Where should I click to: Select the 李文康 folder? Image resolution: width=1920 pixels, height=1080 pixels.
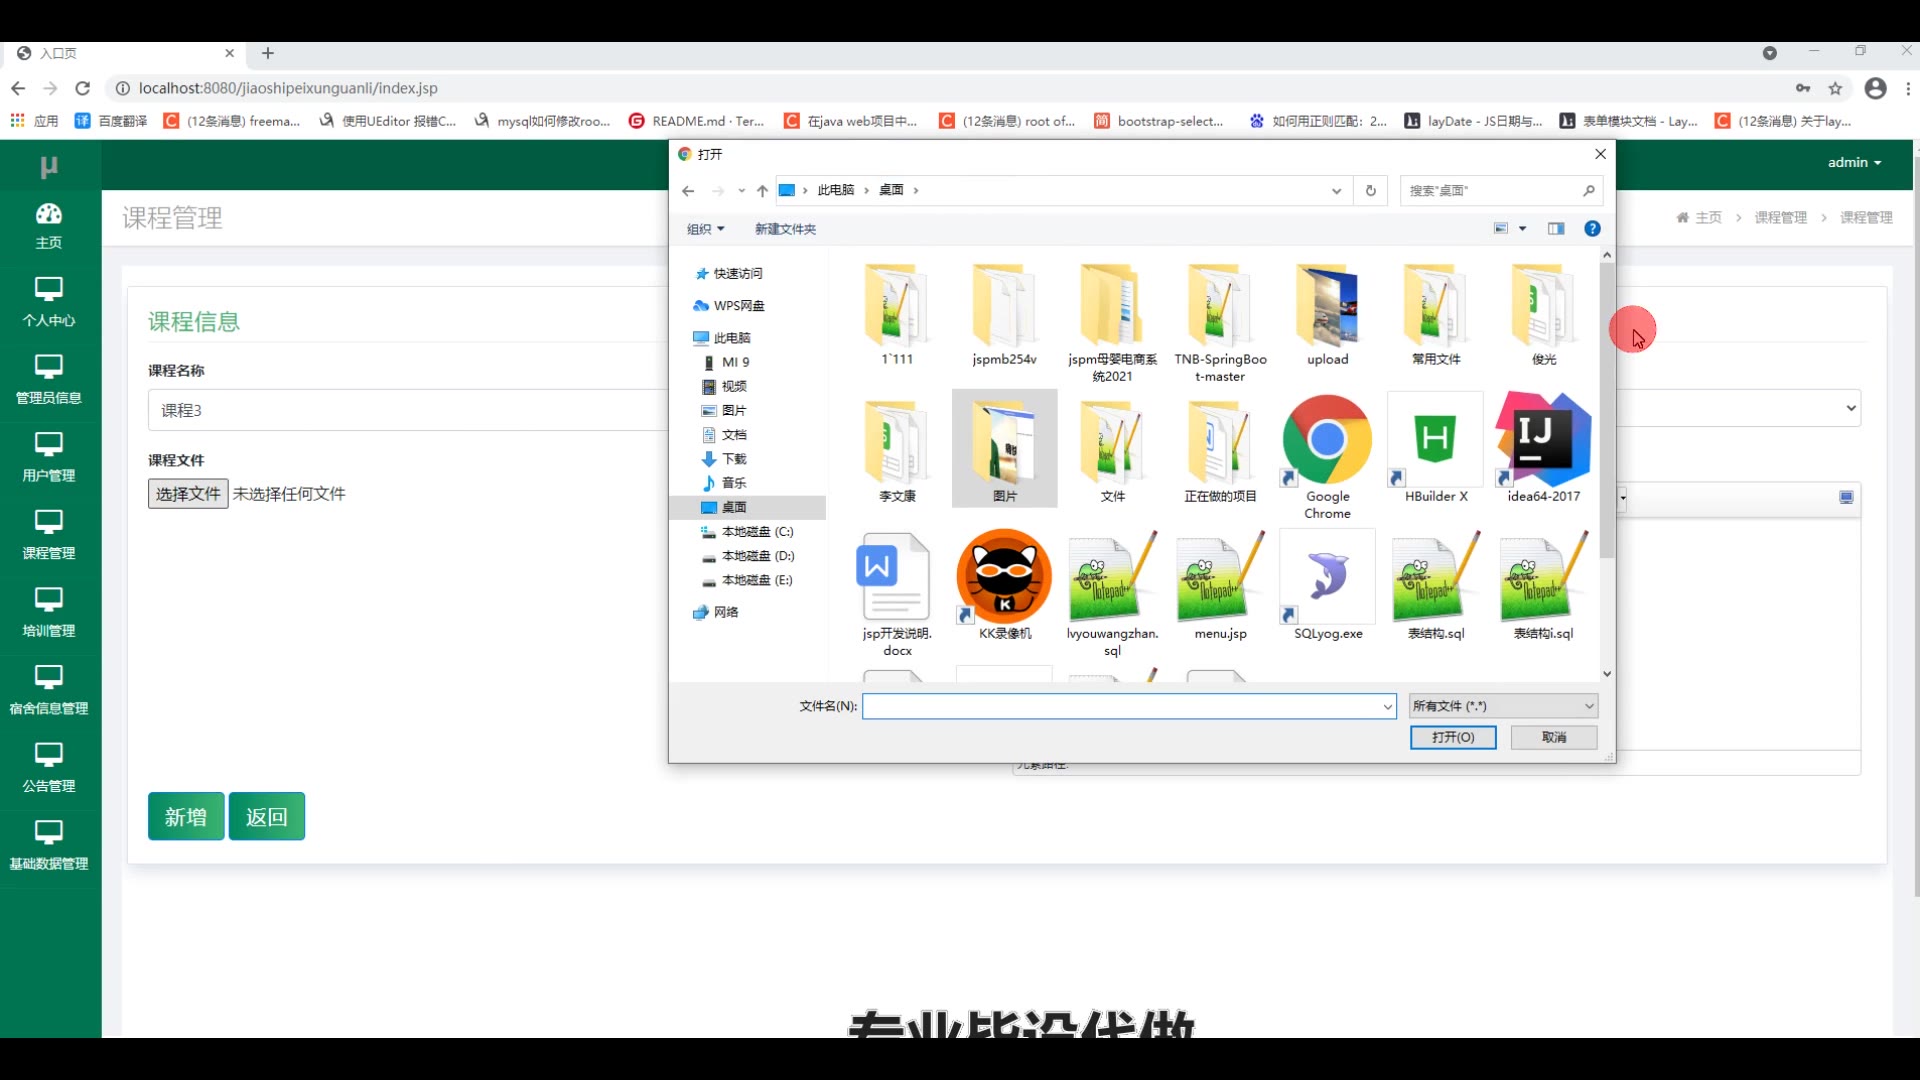(x=896, y=450)
